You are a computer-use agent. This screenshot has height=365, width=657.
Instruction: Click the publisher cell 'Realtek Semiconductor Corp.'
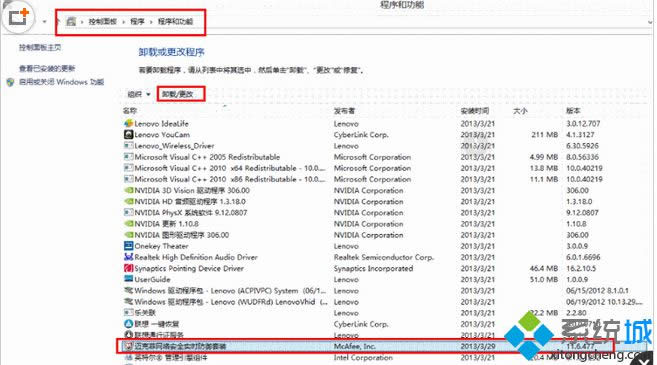384,257
